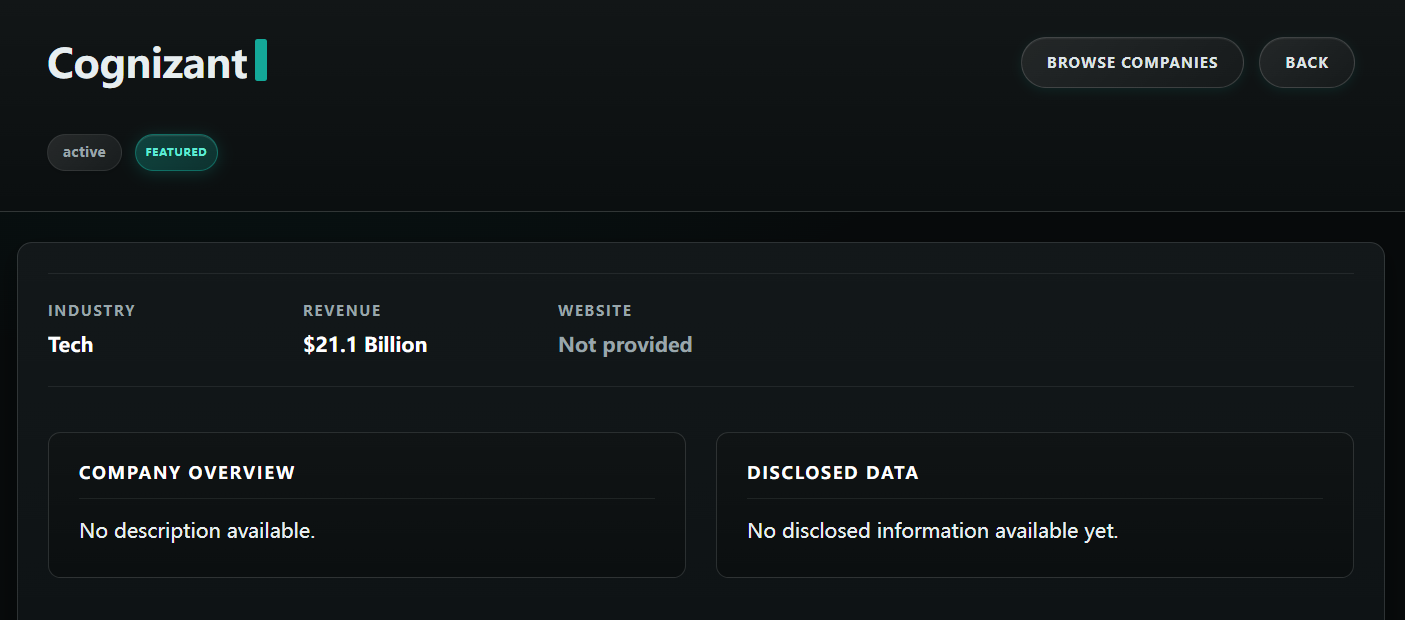1405x620 pixels.
Task: Click the Company Overview heading
Action: (x=187, y=473)
